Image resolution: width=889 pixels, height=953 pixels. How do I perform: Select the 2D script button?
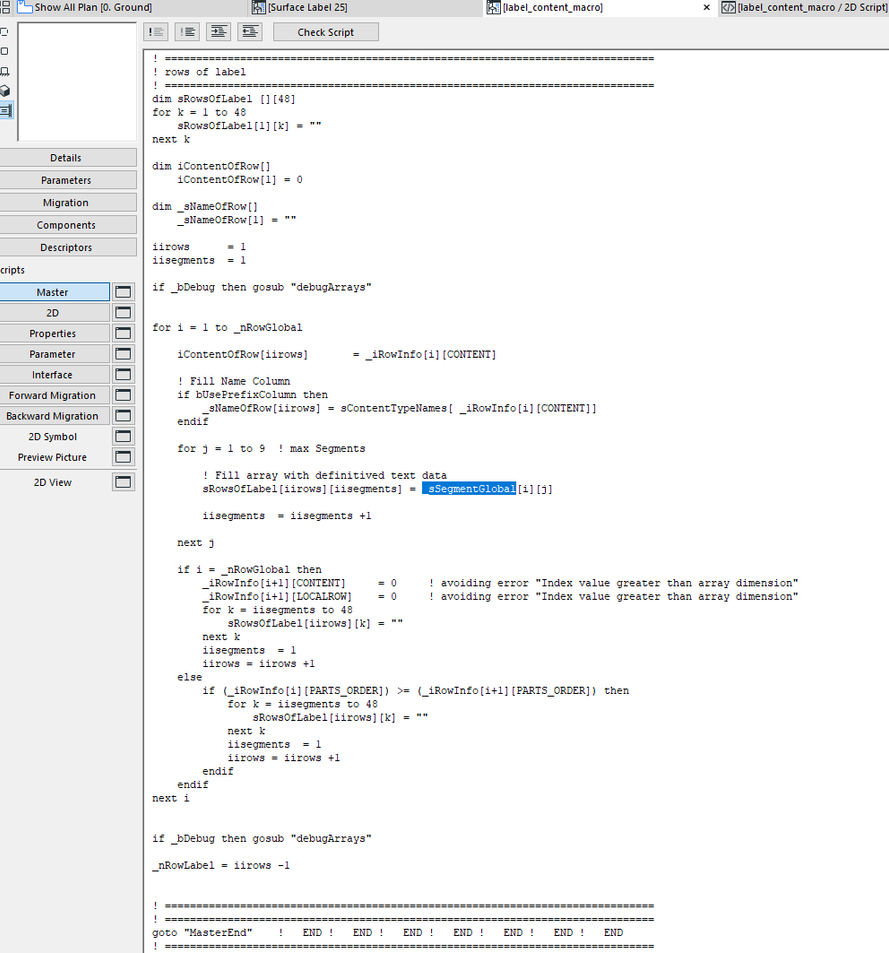53,313
